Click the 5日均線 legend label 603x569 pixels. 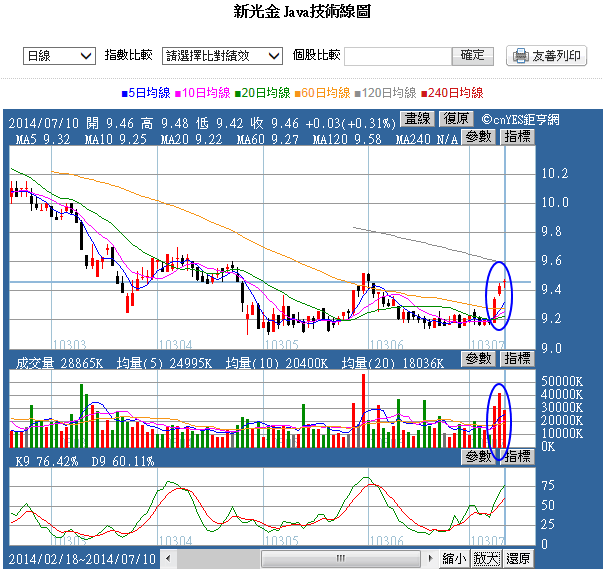[x=149, y=93]
